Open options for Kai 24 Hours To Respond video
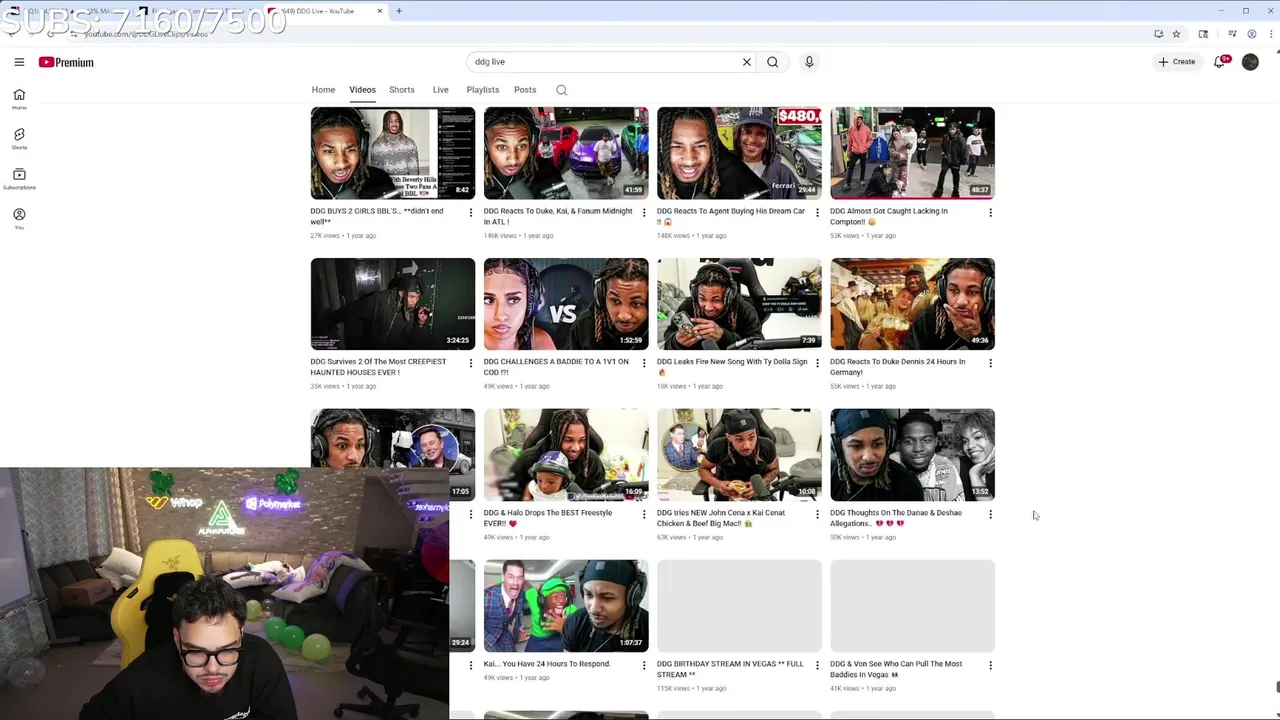 click(x=644, y=665)
